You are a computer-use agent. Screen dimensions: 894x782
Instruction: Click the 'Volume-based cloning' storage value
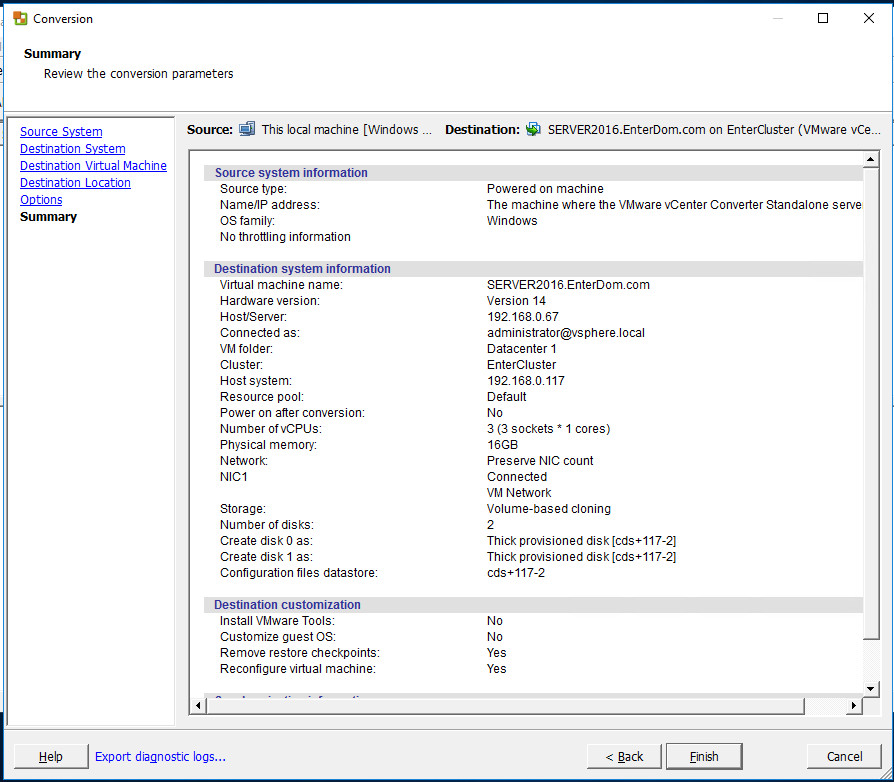pos(548,508)
